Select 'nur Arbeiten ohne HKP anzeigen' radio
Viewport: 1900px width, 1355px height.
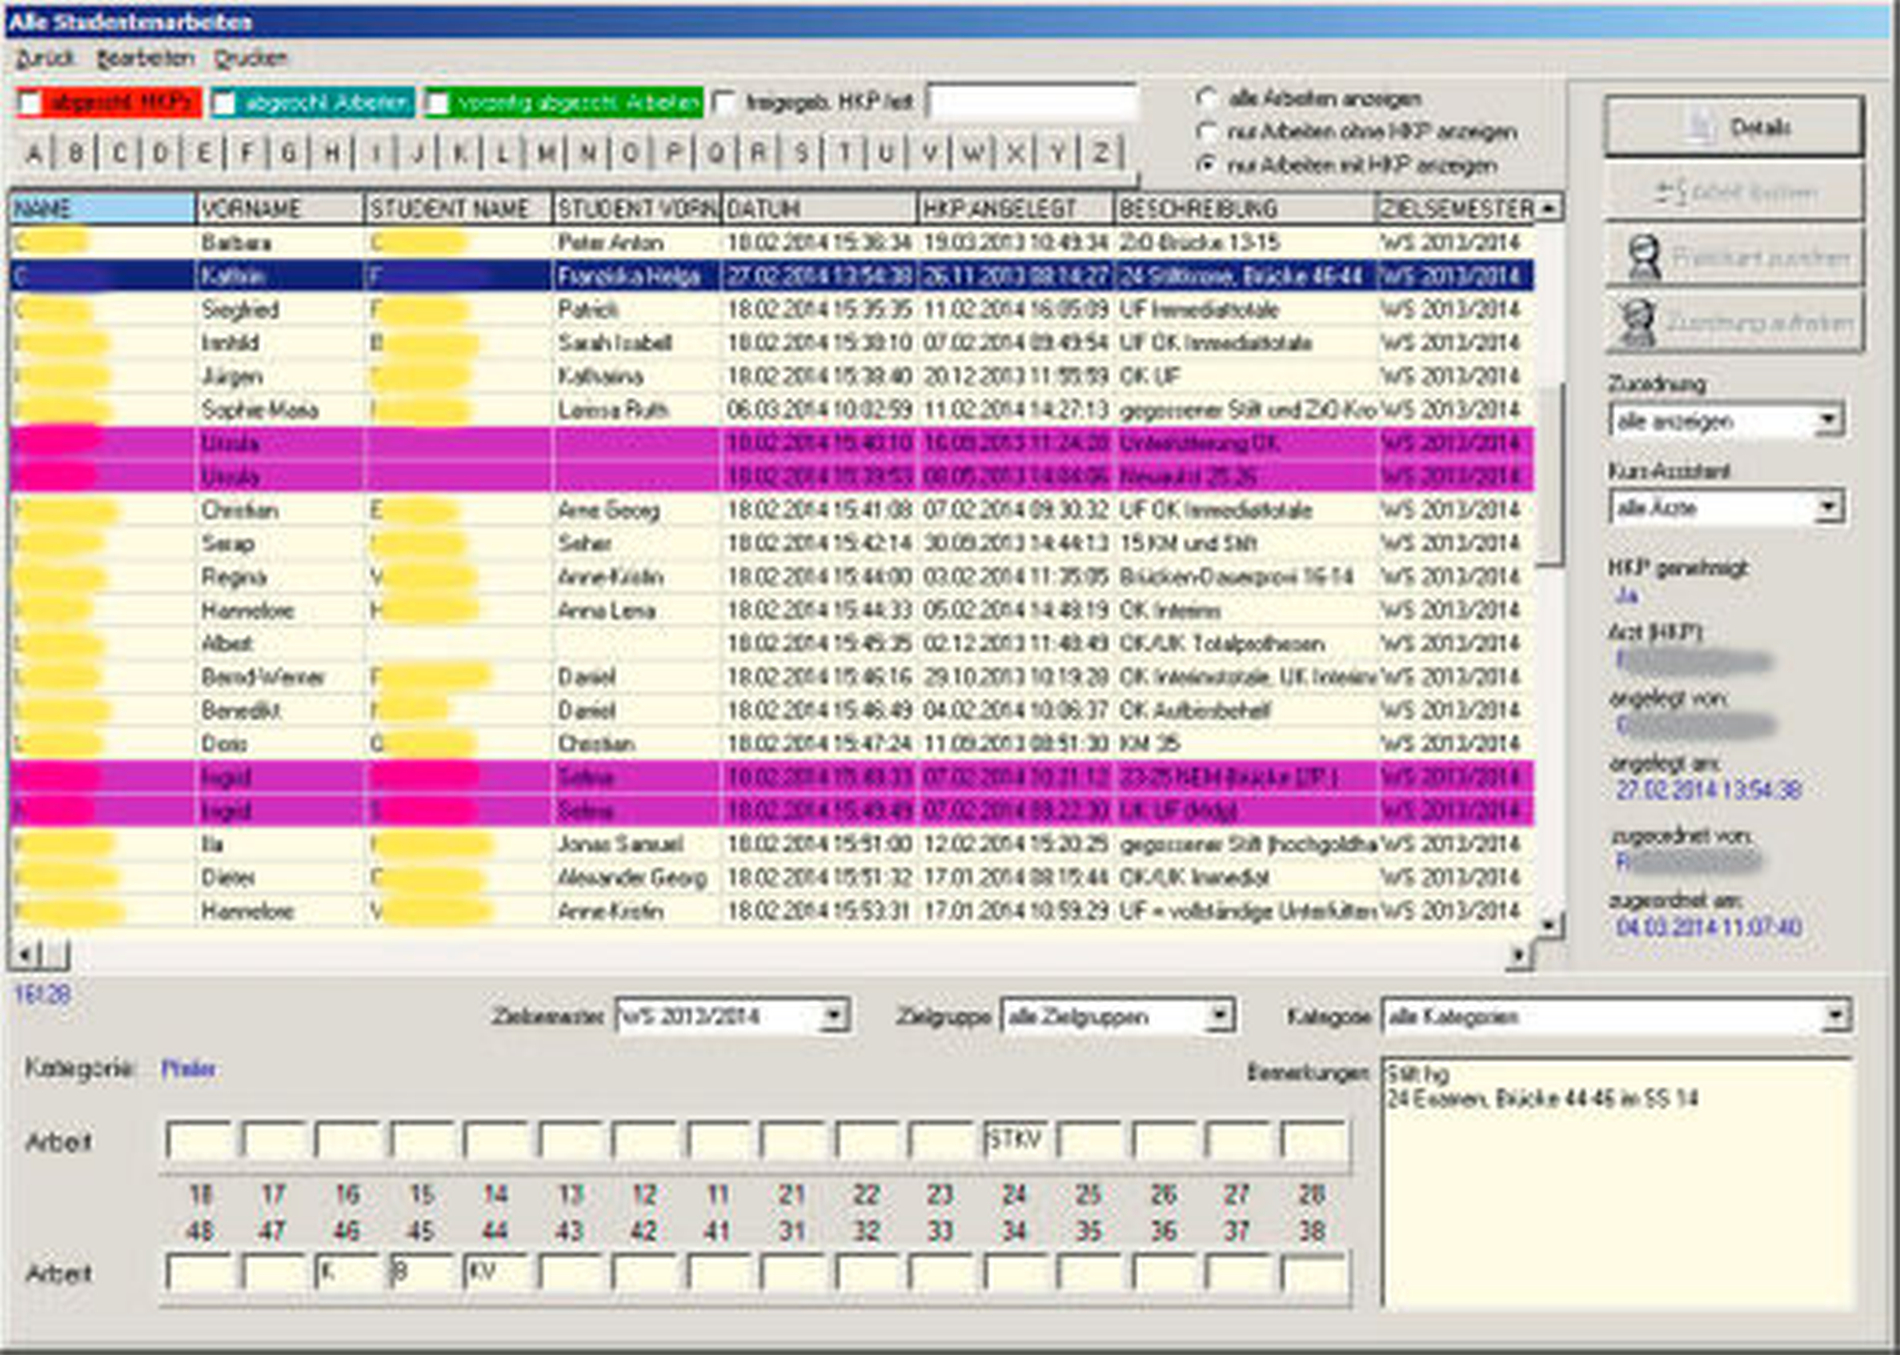pos(1207,131)
